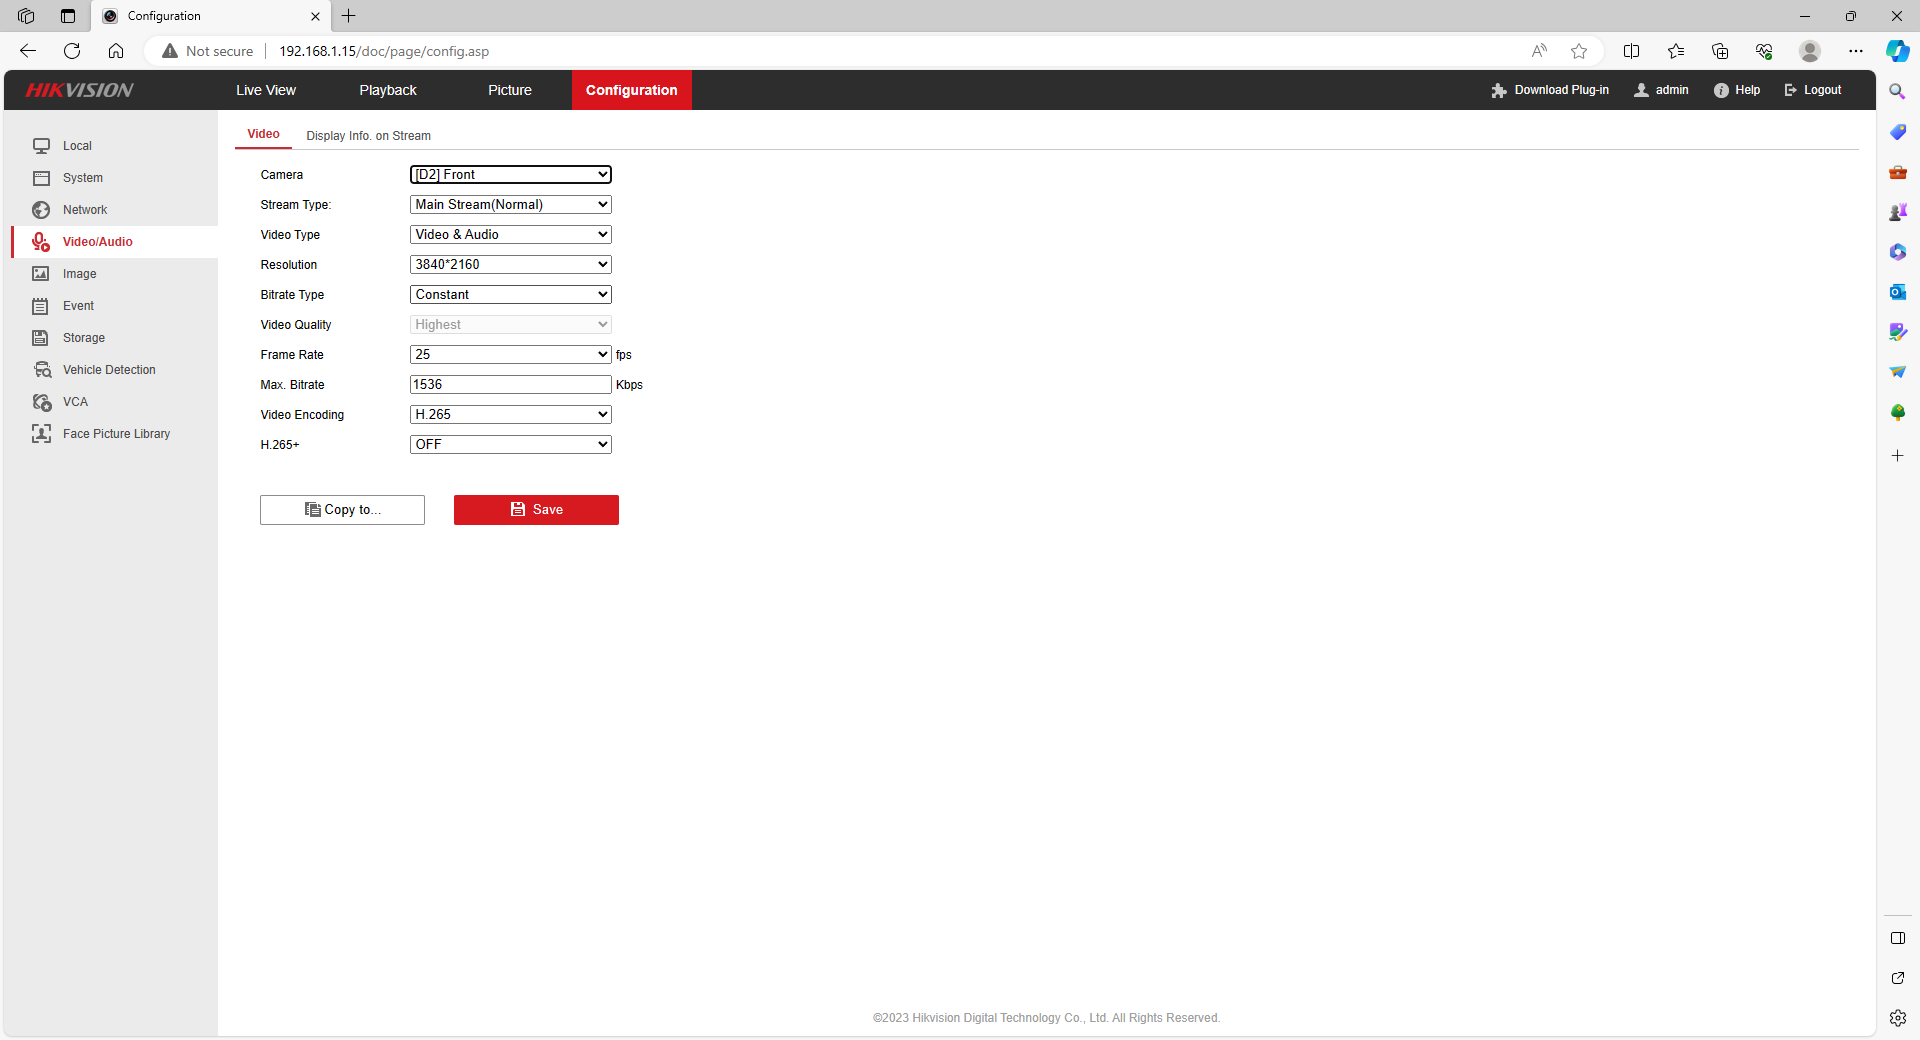Image resolution: width=1920 pixels, height=1040 pixels.
Task: Open the Network settings section
Action: (84, 210)
